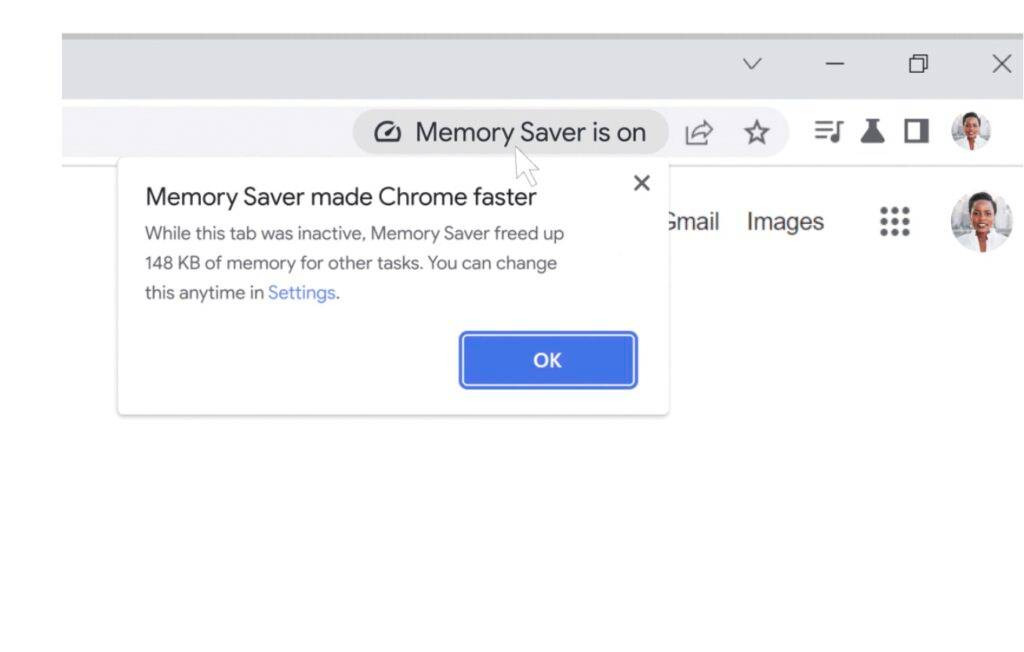The height and width of the screenshot is (652, 1024).
Task: Click the OK button's blue outline
Action: tap(548, 360)
